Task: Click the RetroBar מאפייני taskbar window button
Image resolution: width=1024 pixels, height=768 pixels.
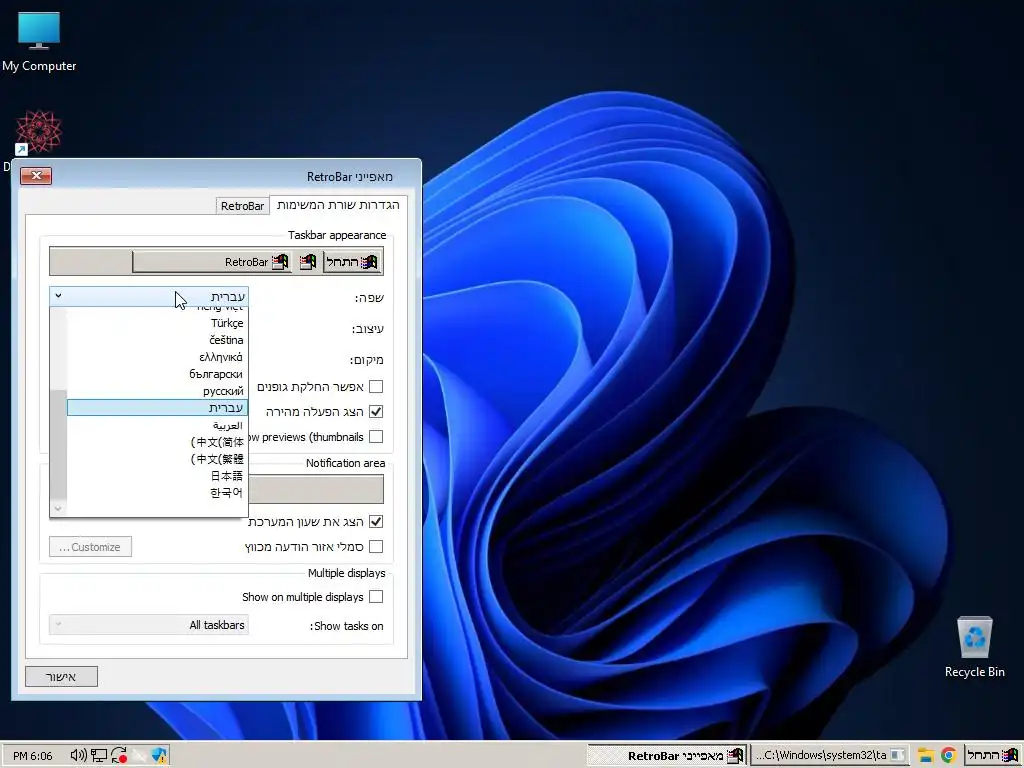Action: coord(667,756)
